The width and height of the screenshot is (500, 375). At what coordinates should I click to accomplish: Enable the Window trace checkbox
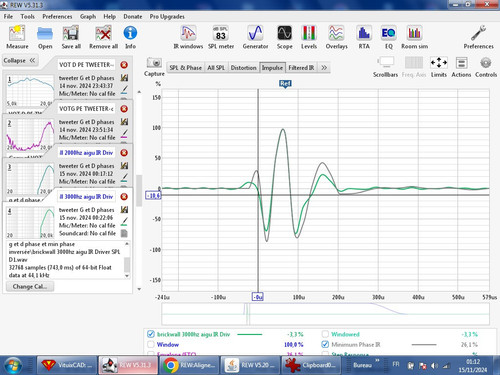[151, 344]
